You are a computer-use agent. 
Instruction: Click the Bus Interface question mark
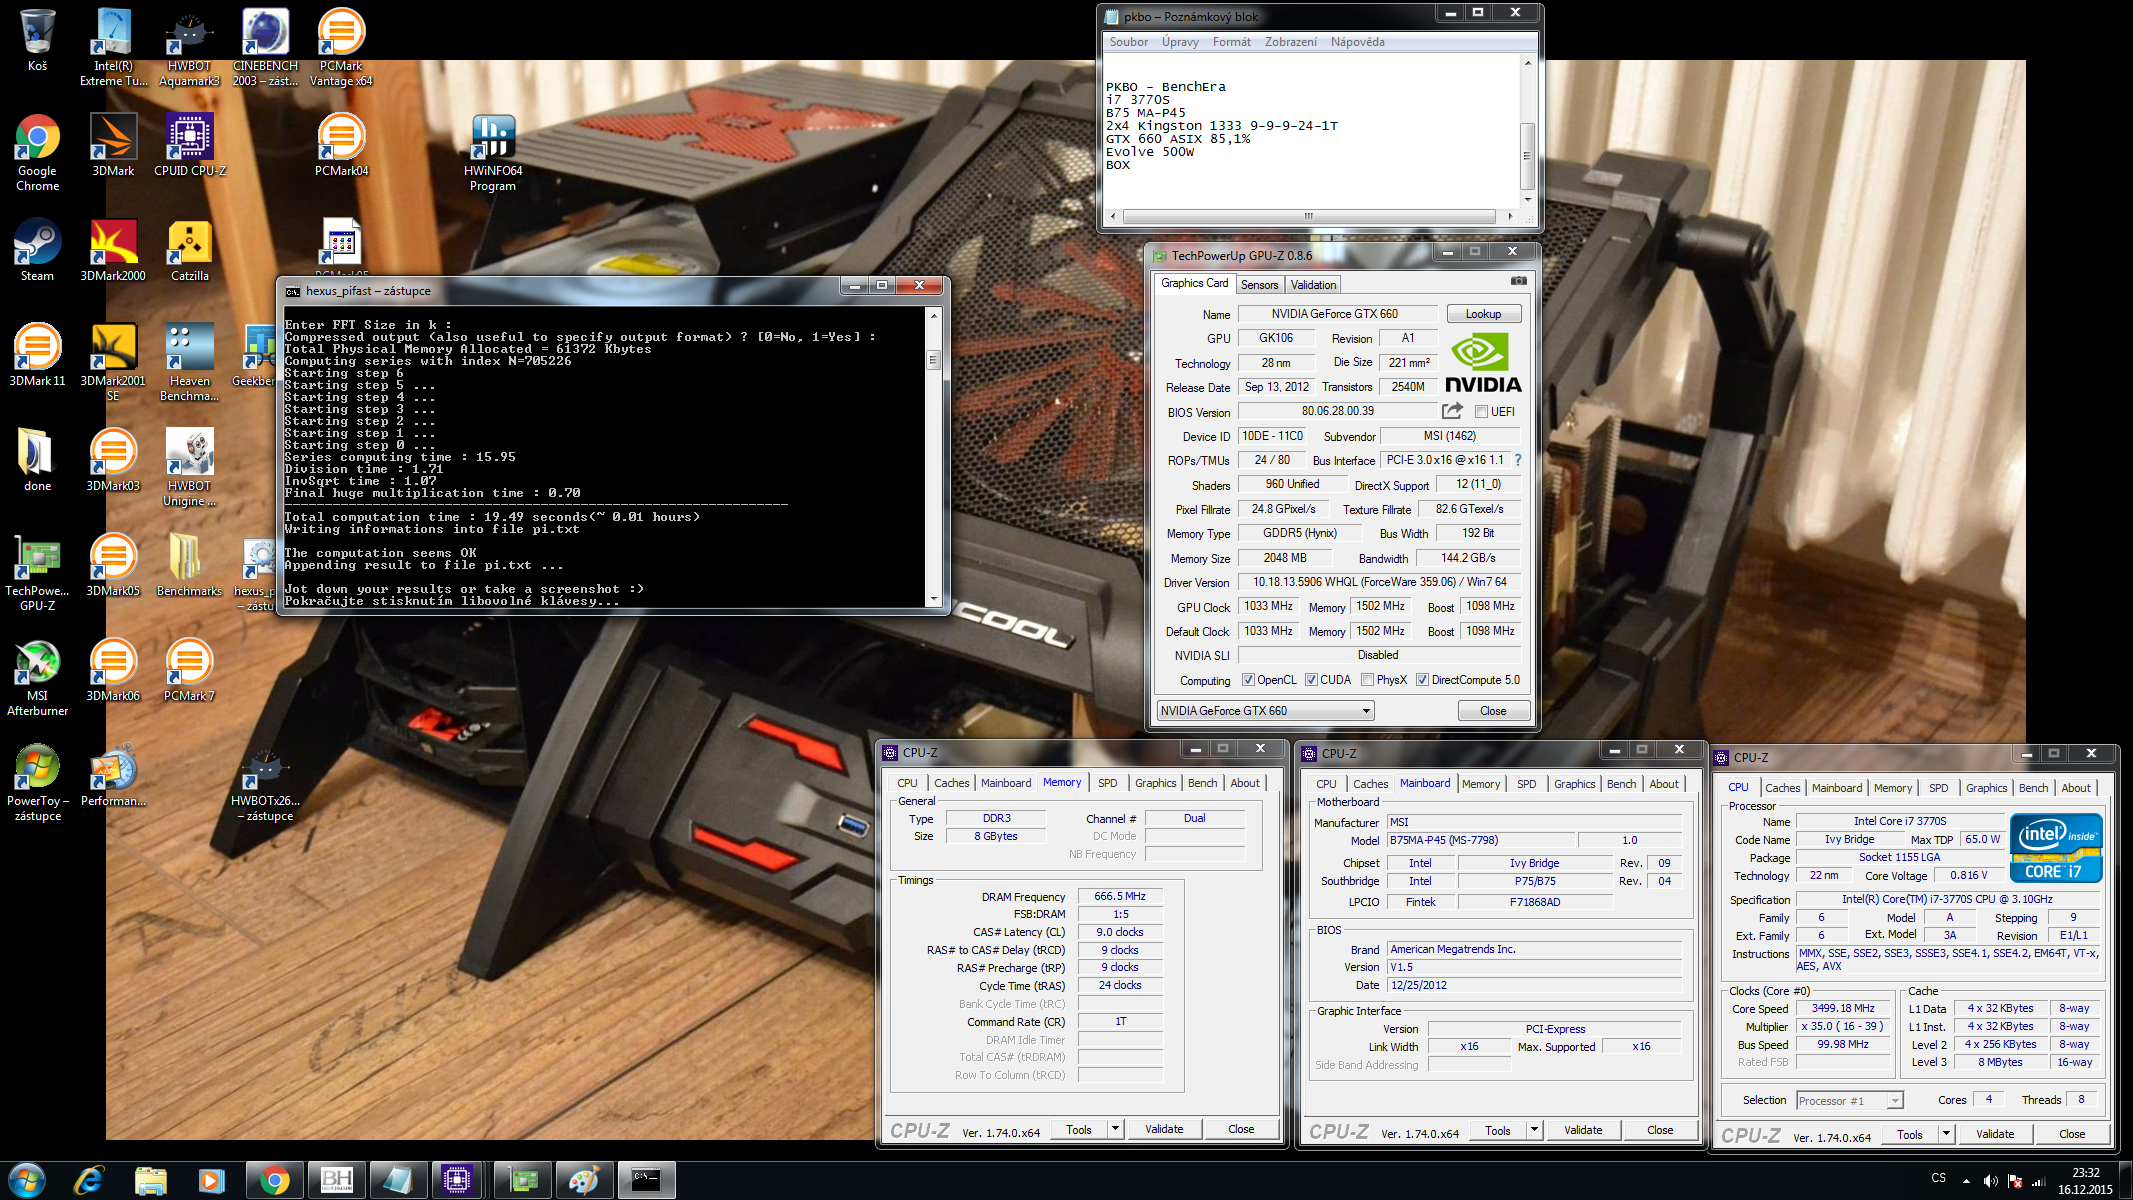point(1517,460)
